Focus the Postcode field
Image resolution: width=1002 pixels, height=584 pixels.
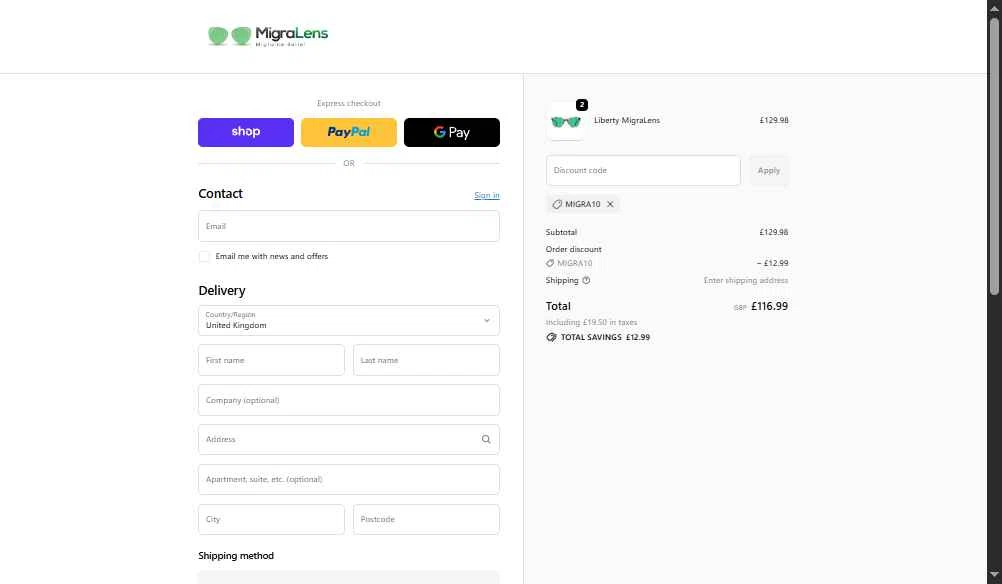[426, 519]
